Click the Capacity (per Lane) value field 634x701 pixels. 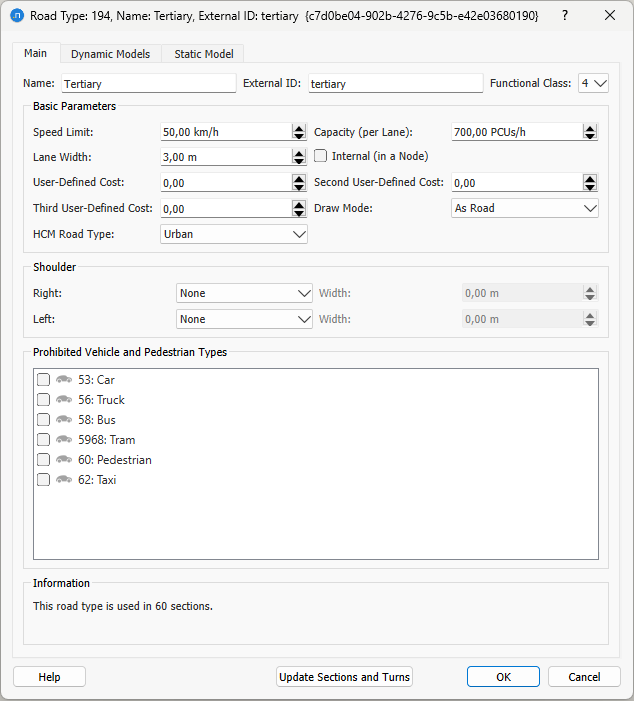[517, 132]
